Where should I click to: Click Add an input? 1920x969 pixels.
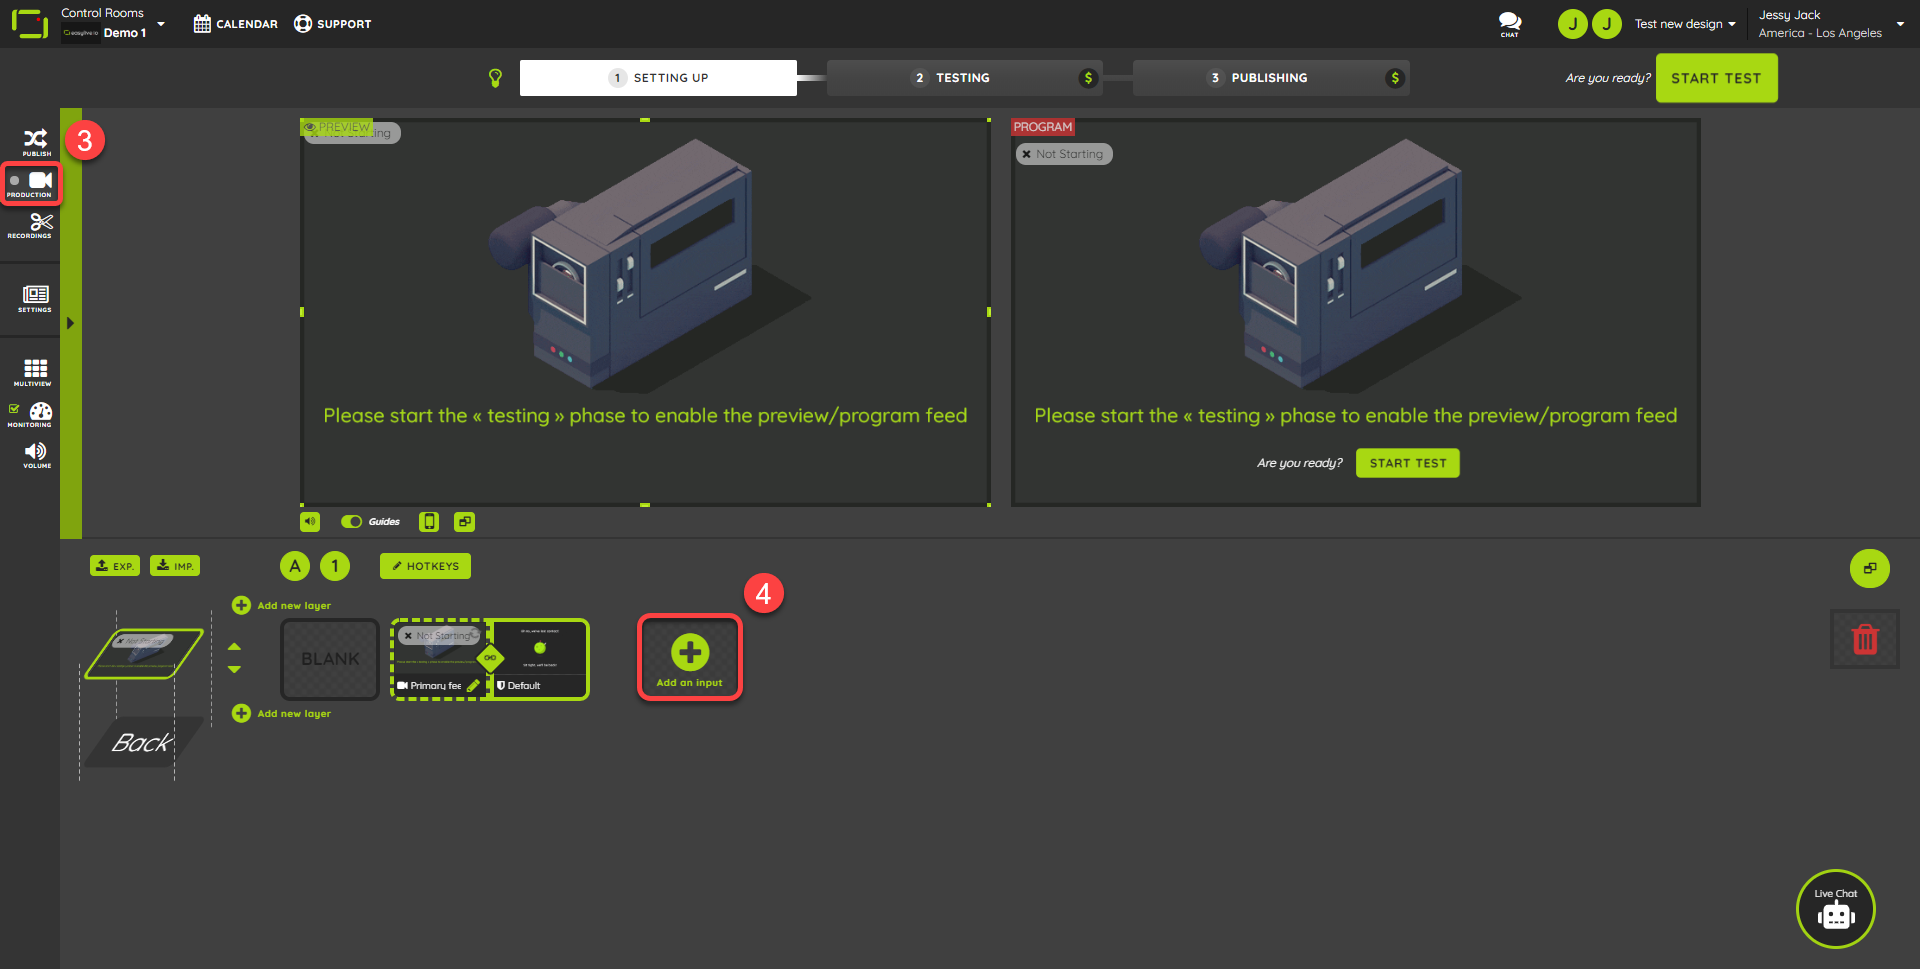690,658
